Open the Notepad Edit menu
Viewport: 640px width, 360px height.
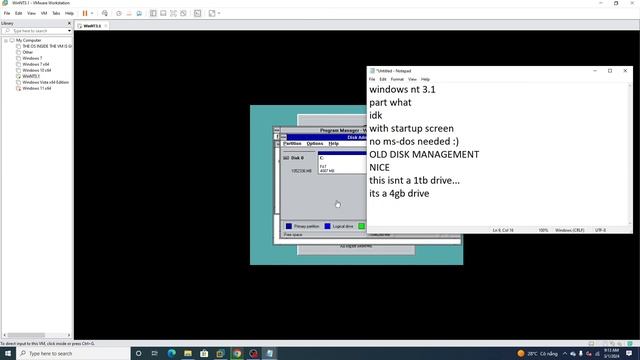[x=383, y=79]
